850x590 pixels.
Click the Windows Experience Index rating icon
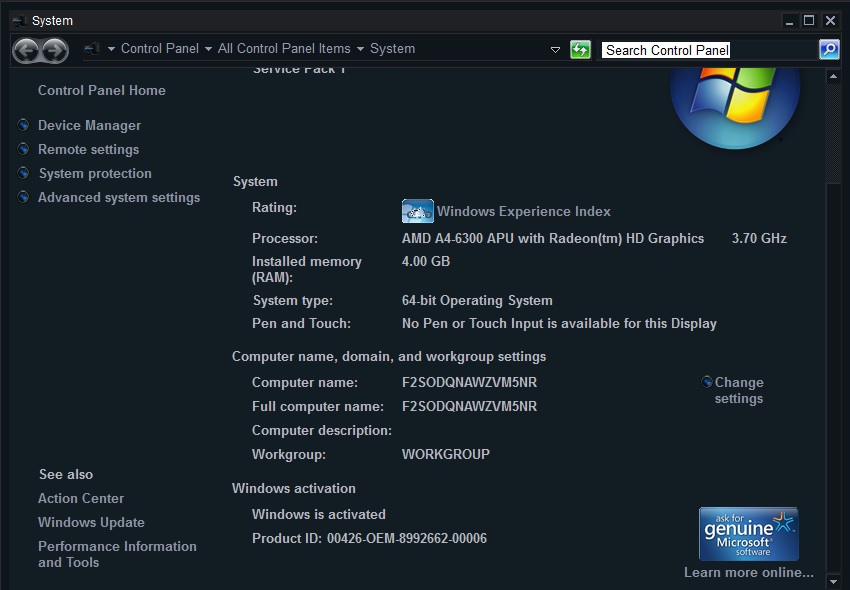[x=417, y=211]
